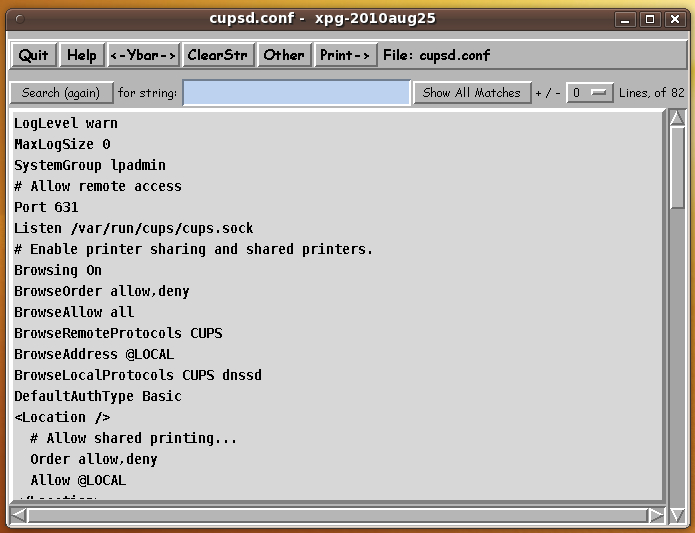The image size is (695, 533).
Task: Minimize the xpg window
Action: 626,18
